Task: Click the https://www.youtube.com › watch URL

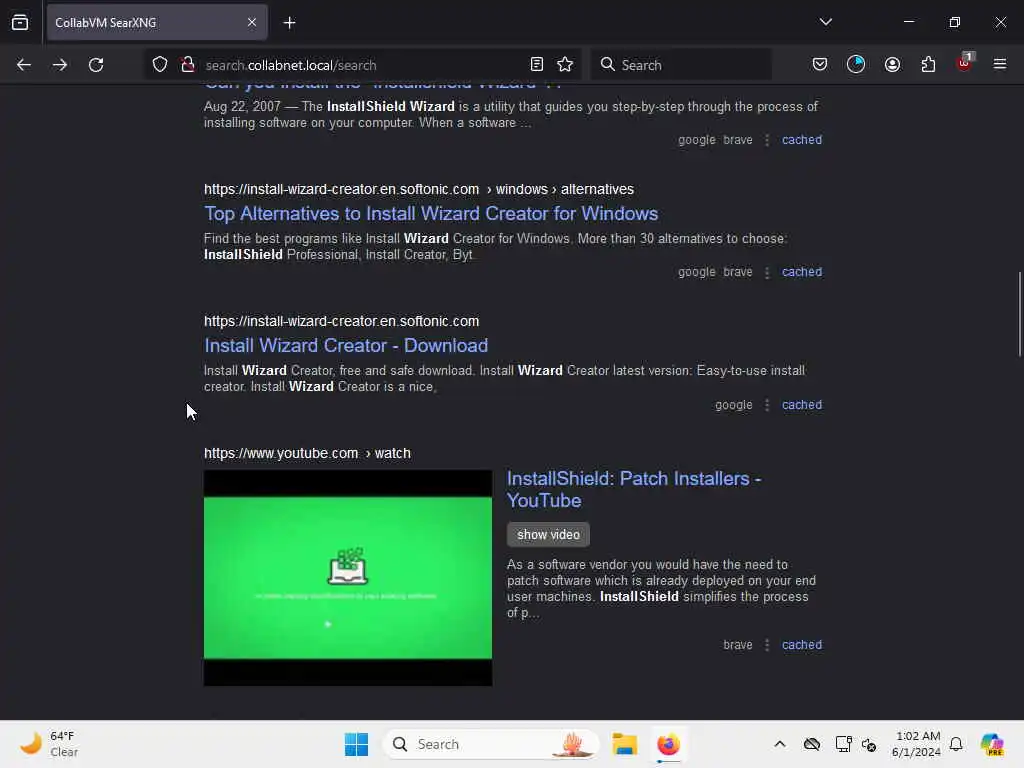Action: (307, 453)
